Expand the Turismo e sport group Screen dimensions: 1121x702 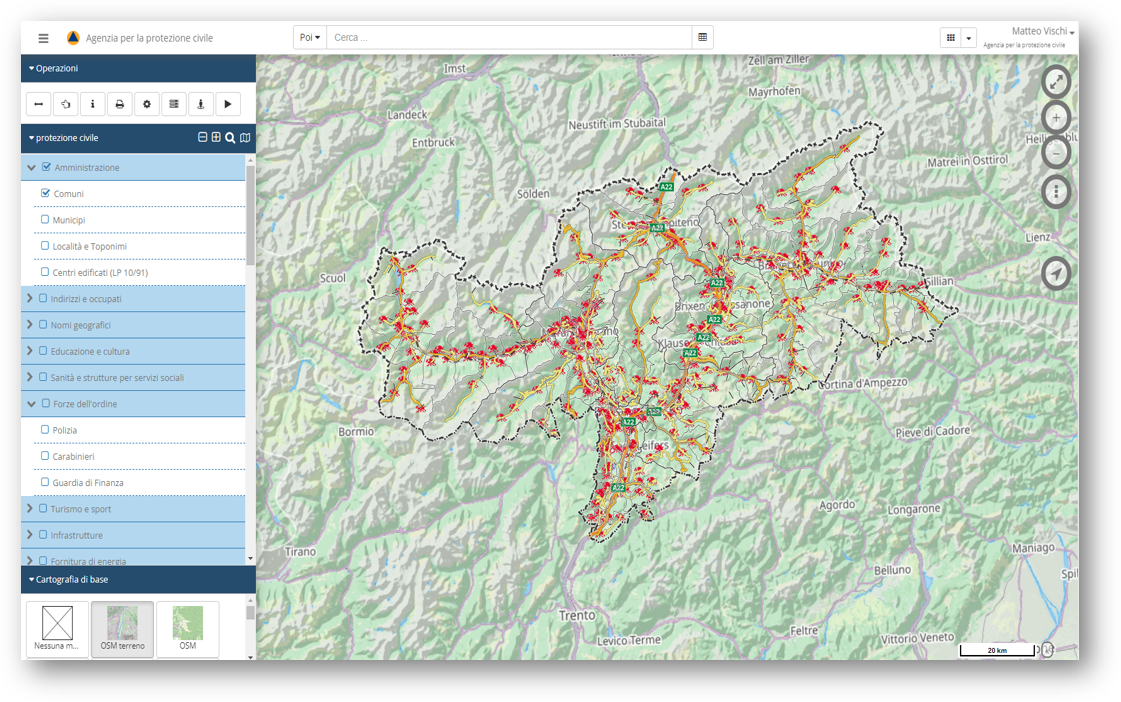click(x=30, y=509)
